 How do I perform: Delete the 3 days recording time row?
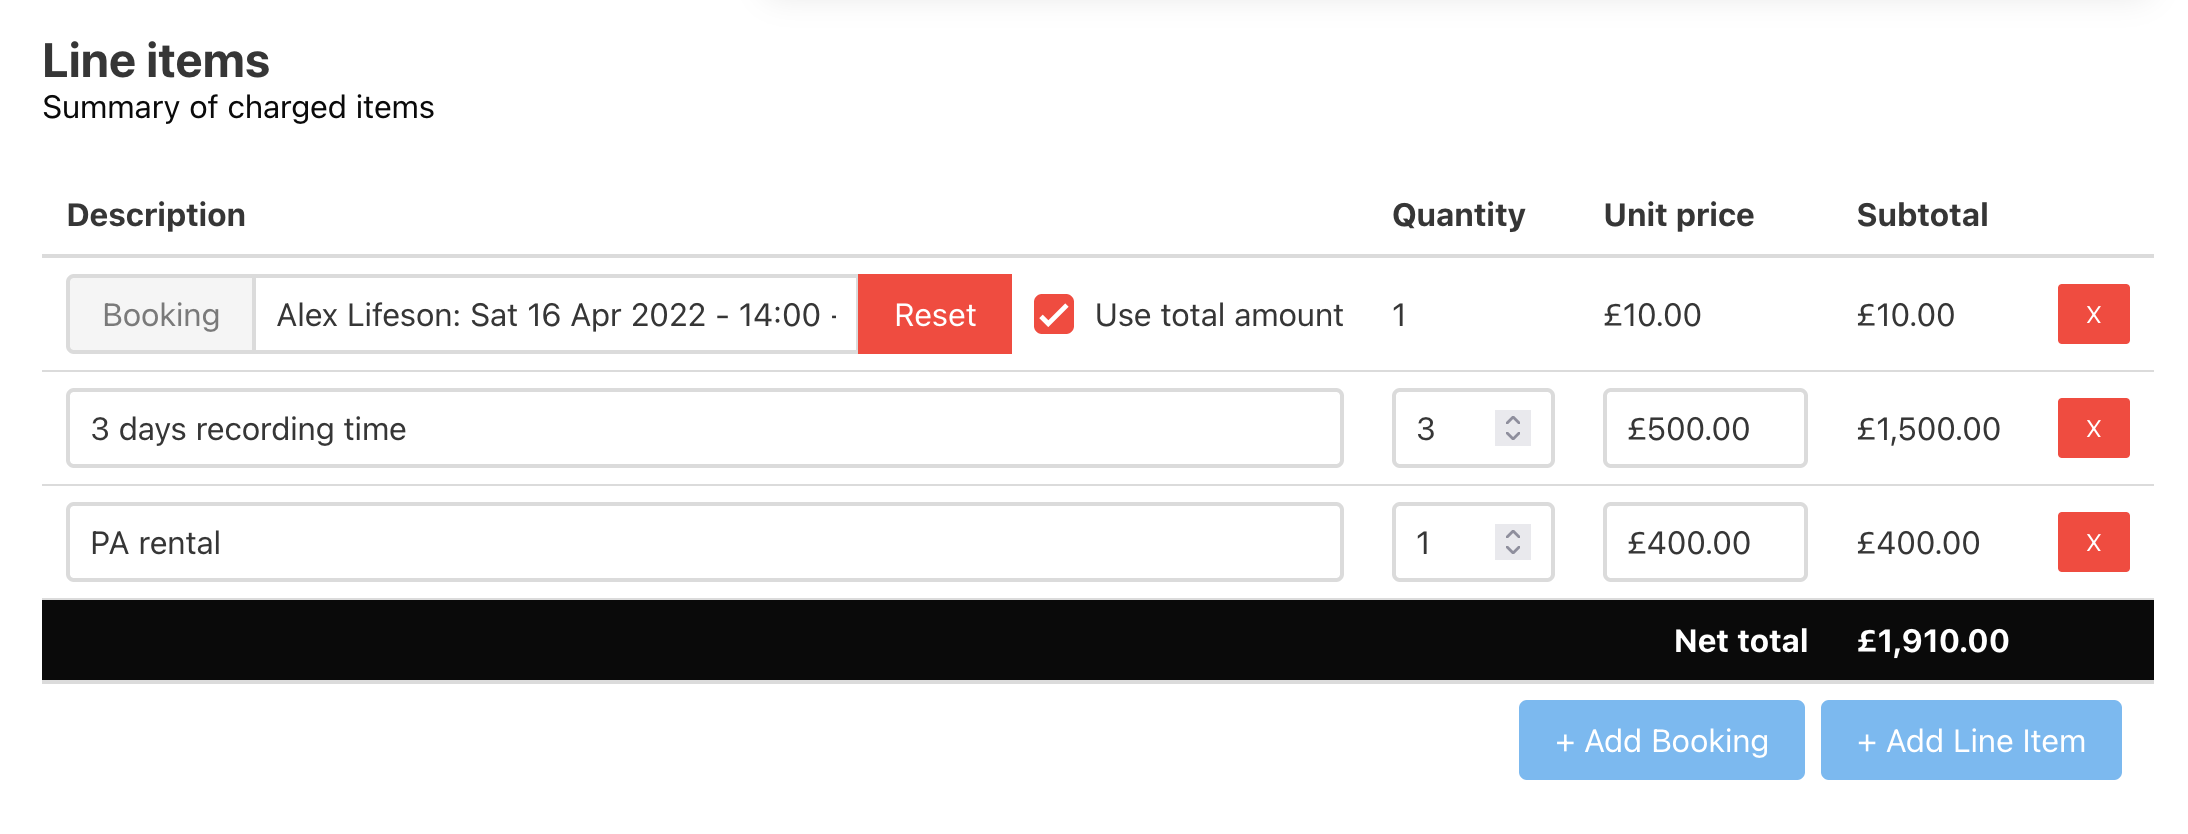click(2093, 428)
